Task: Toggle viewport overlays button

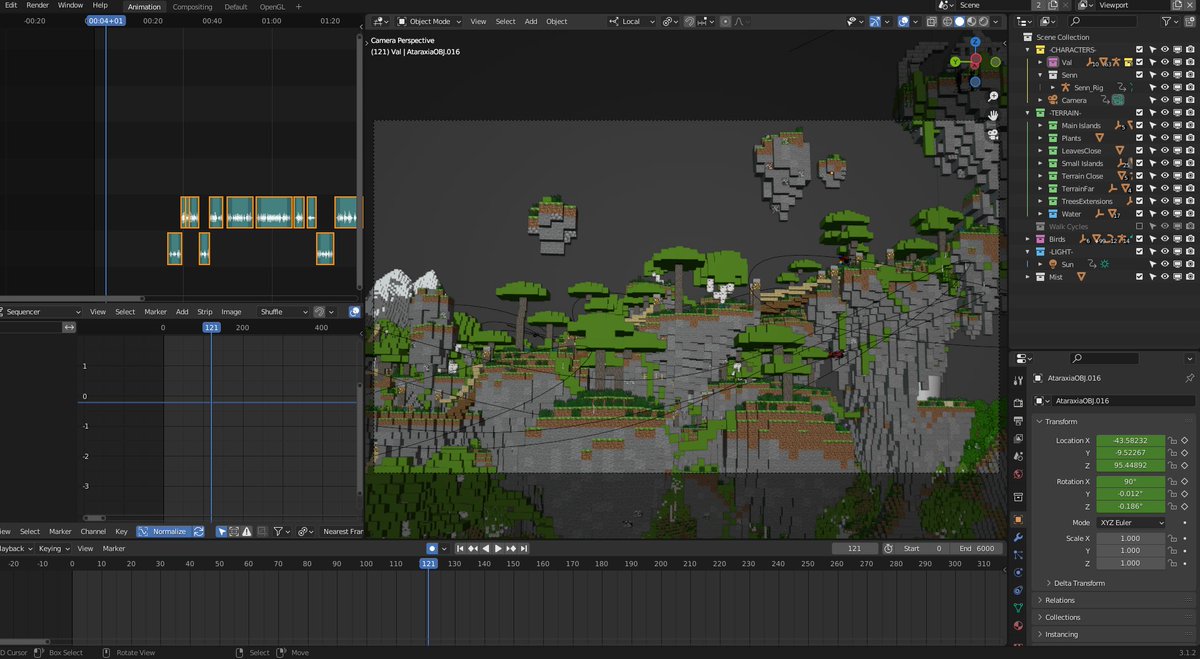Action: point(903,21)
